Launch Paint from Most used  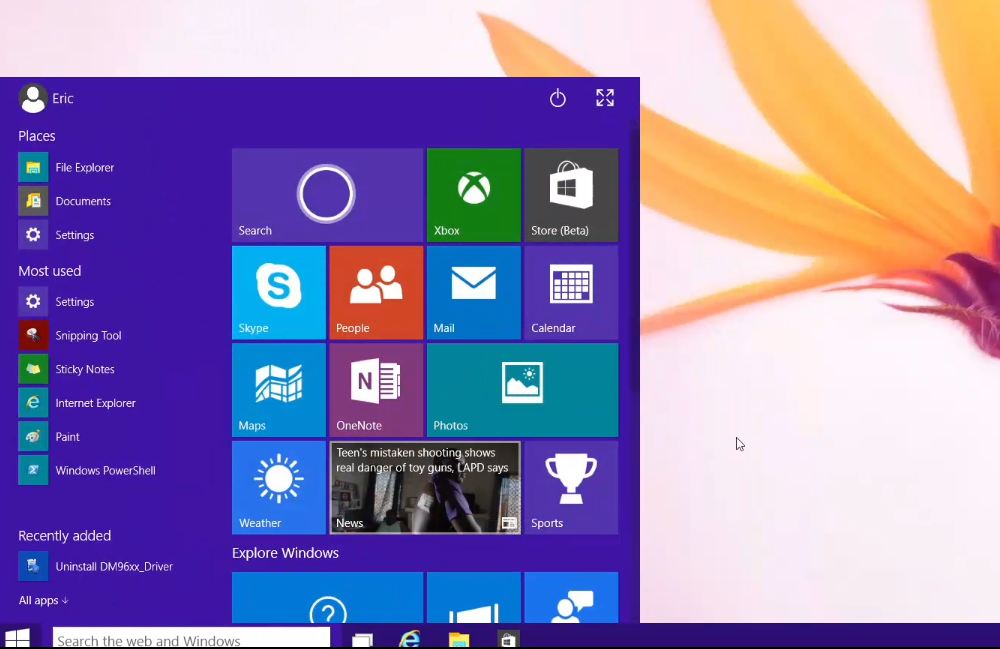tap(49, 437)
